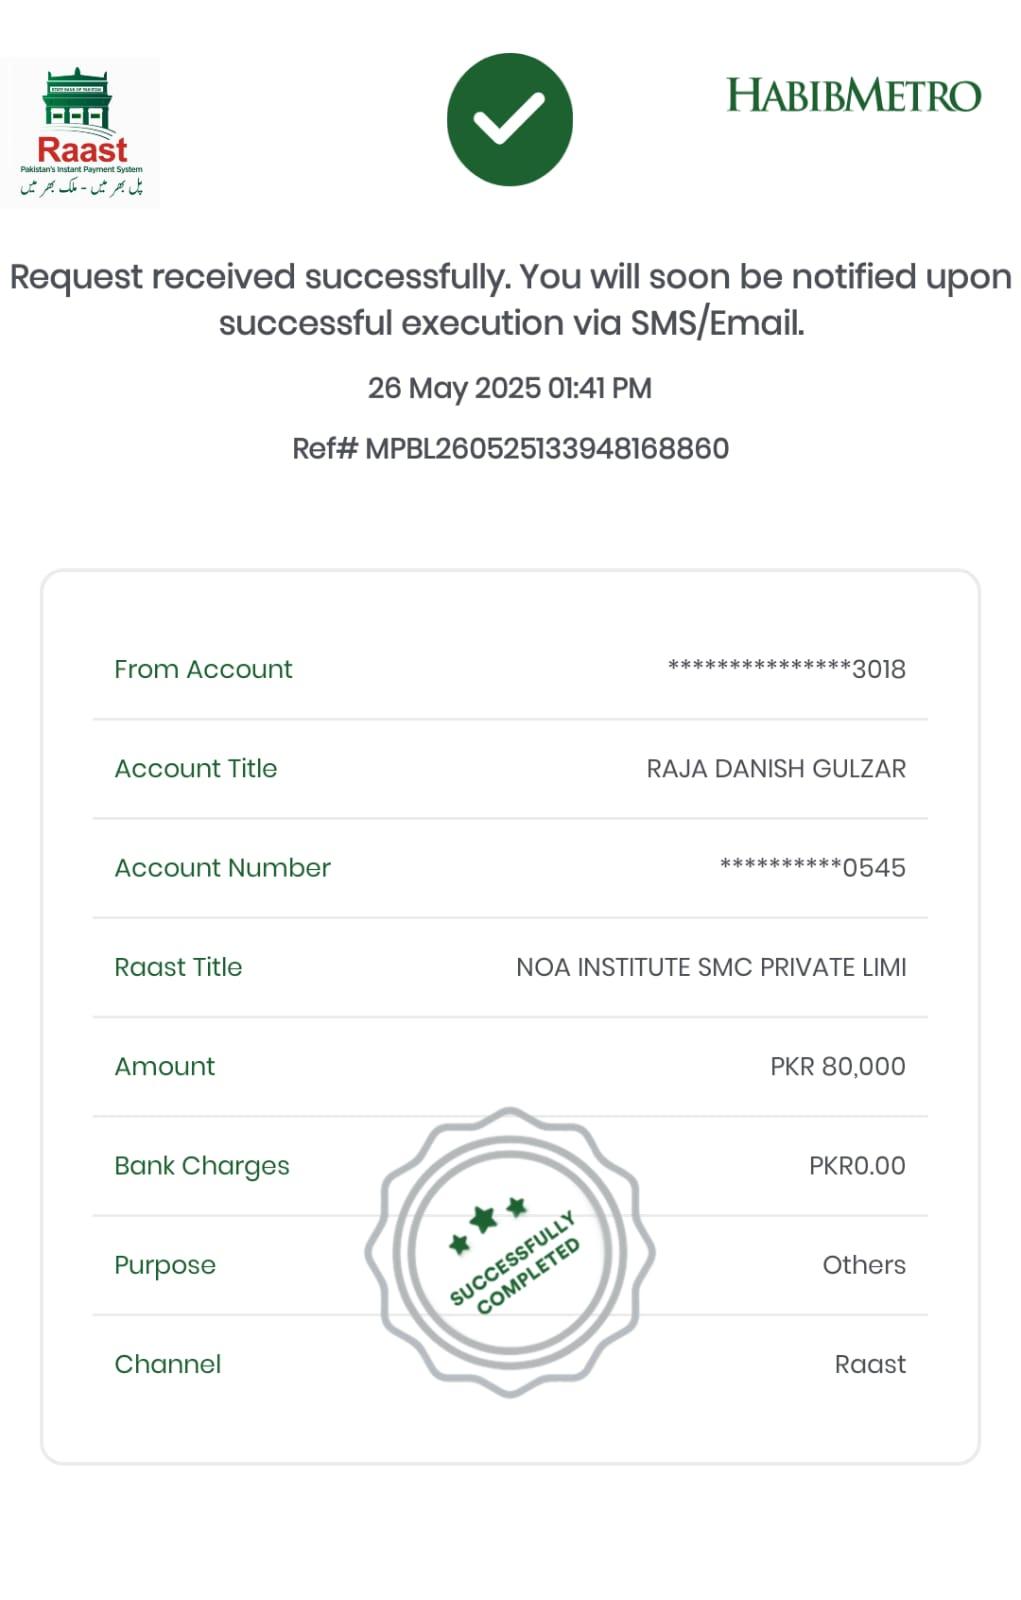
Task: Click the Raast Title label
Action: 178,967
